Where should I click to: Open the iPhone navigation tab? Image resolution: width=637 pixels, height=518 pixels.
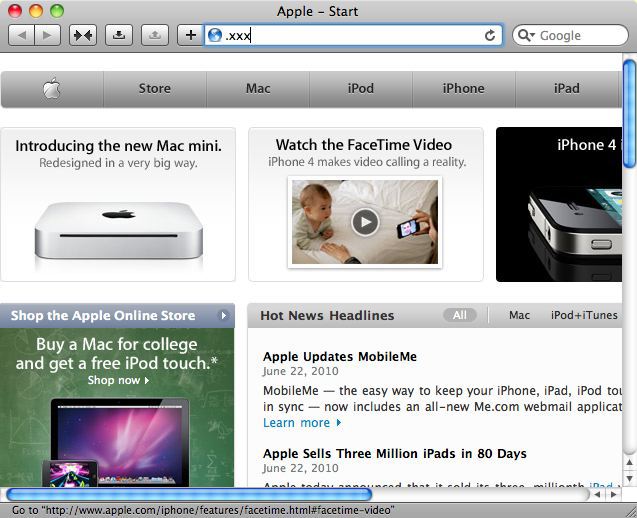point(464,89)
